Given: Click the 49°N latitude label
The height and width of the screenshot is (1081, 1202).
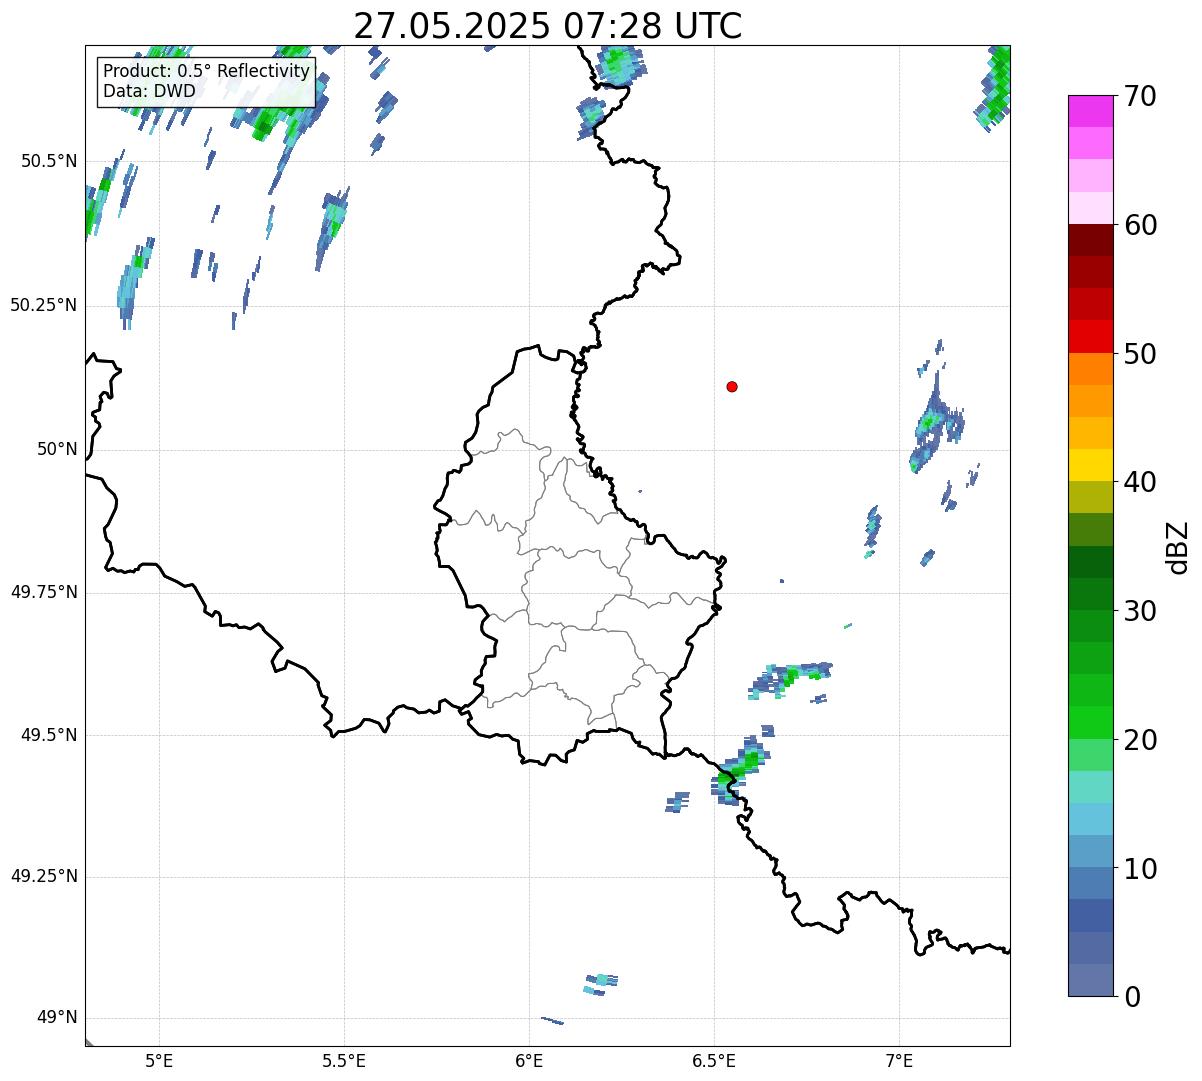Looking at the screenshot, I should pyautogui.click(x=58, y=1018).
